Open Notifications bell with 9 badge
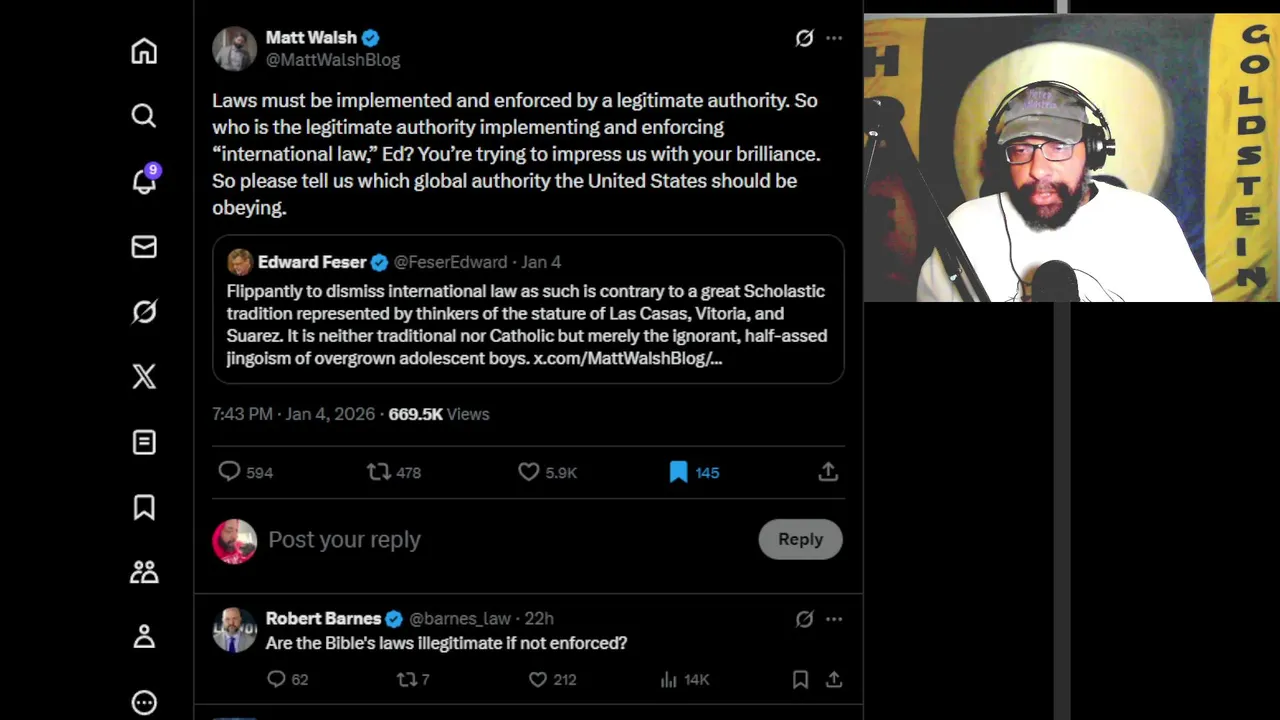1280x720 pixels. click(x=144, y=181)
